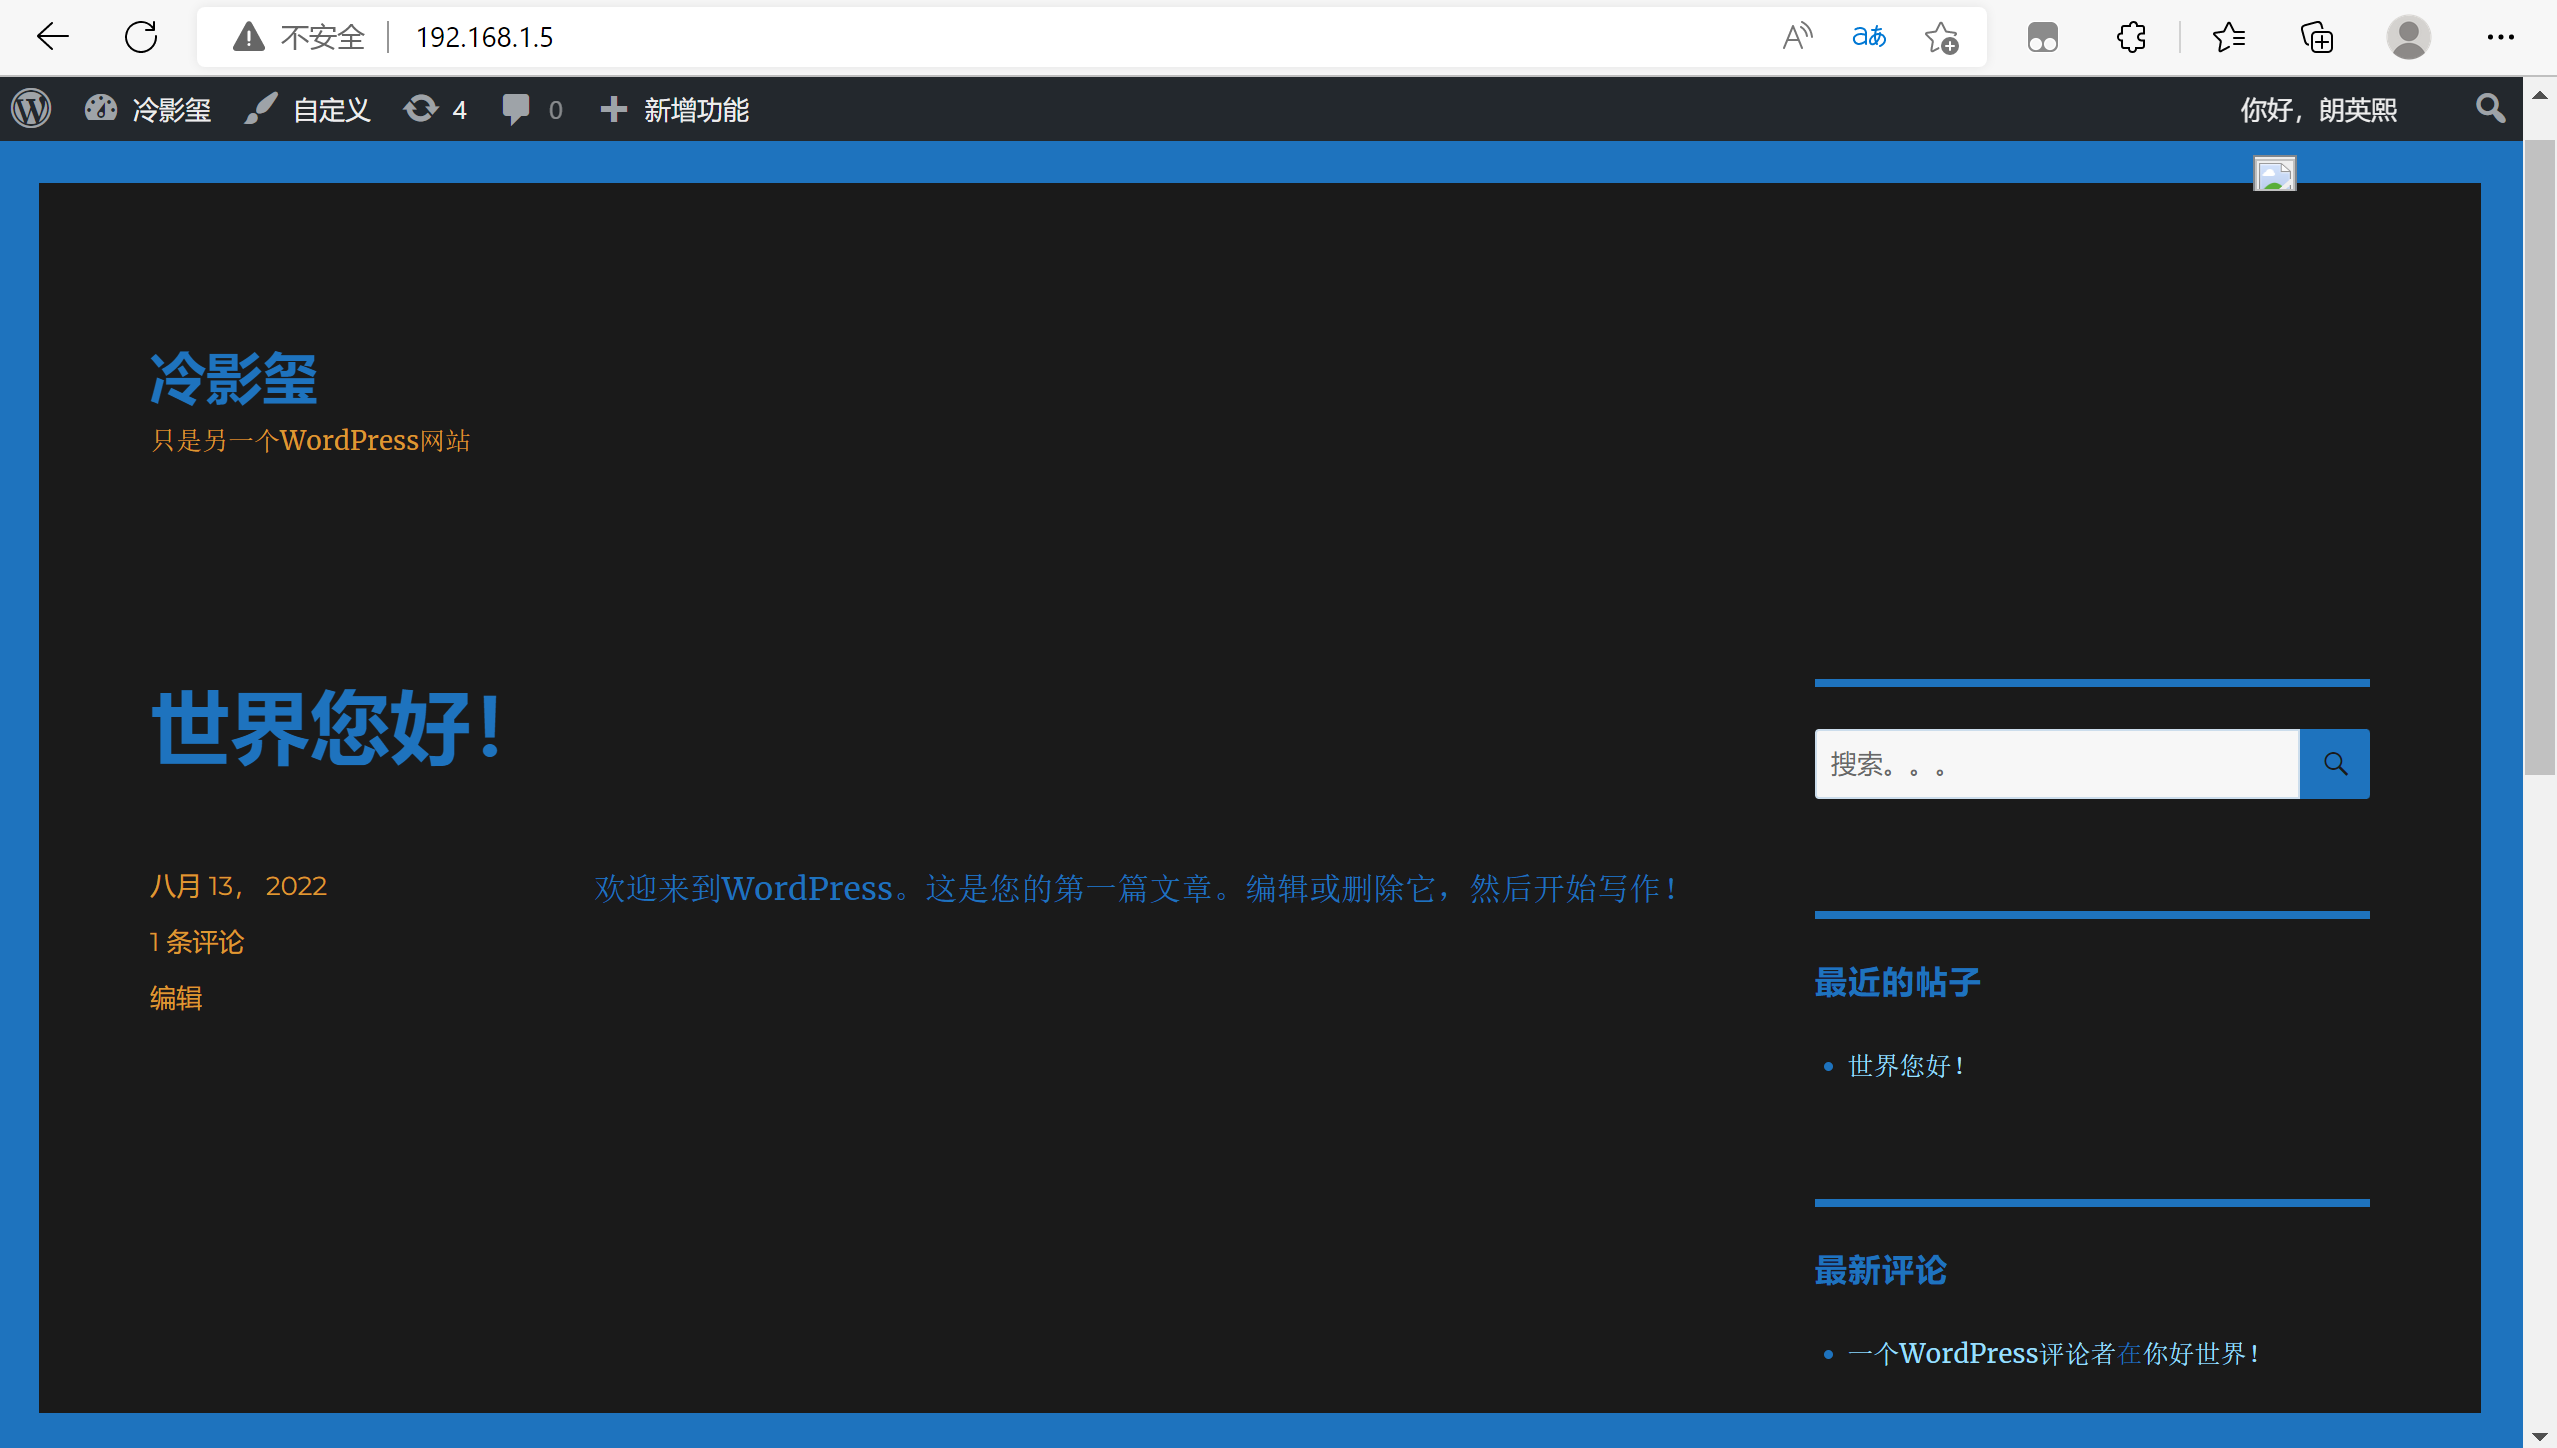The height and width of the screenshot is (1448, 2557).
Task: Click the scrollbar down arrow
Action: [2539, 1436]
